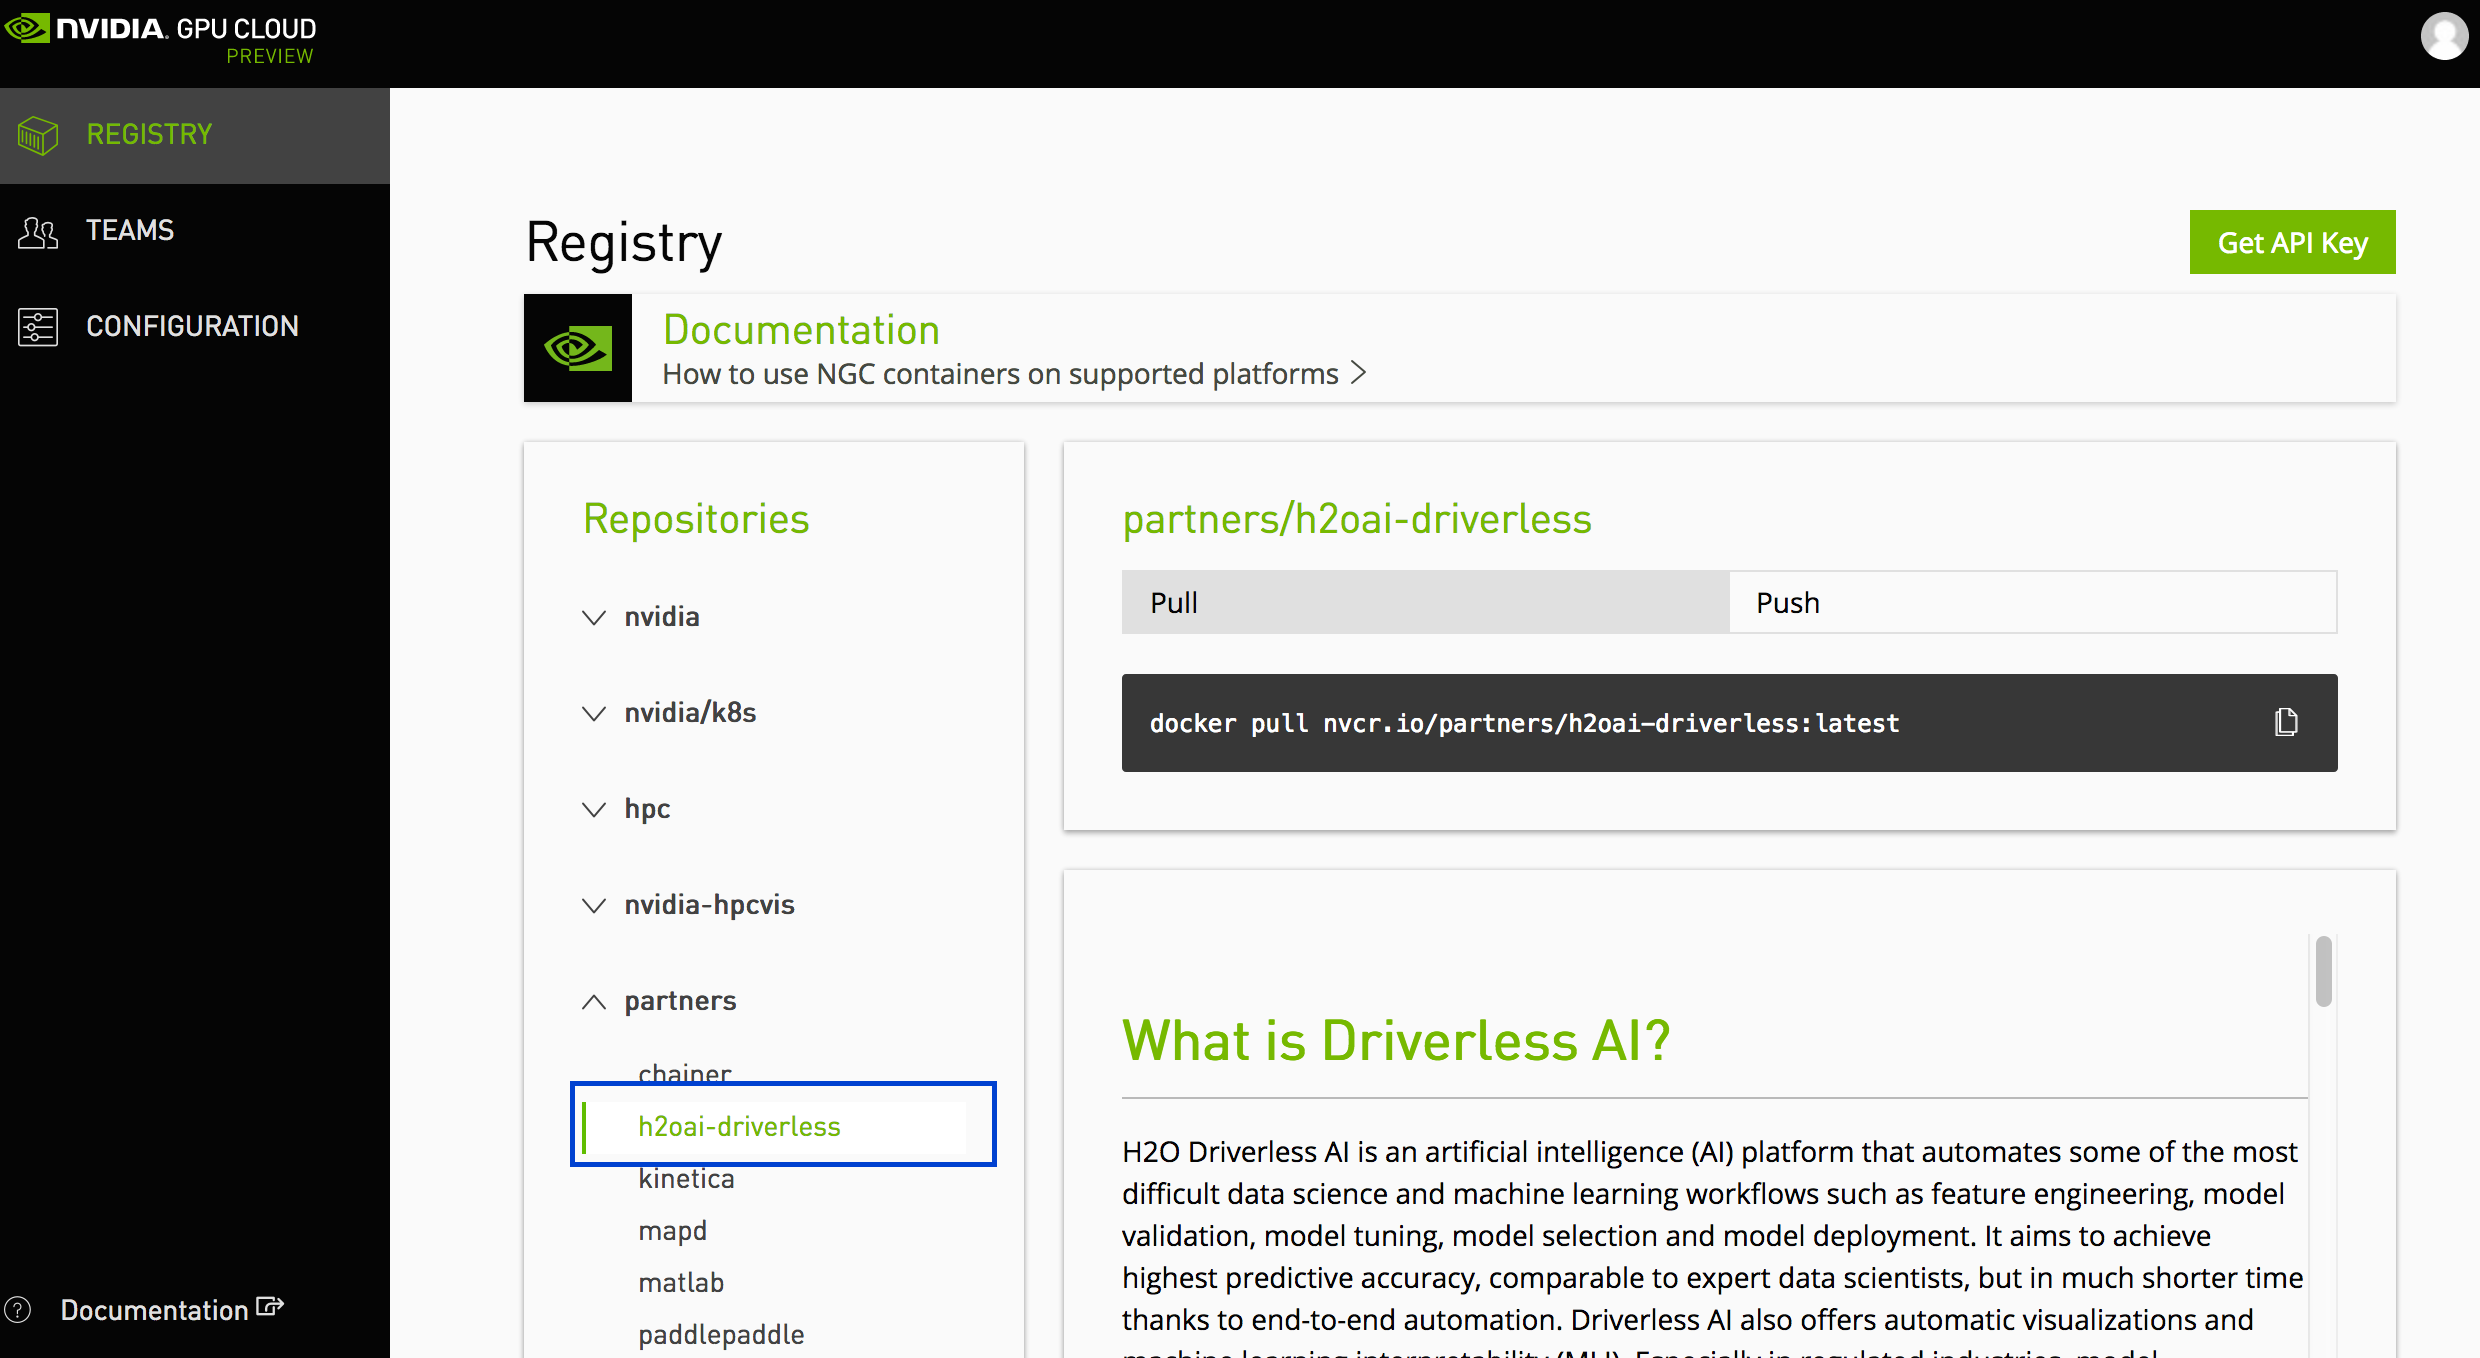This screenshot has width=2480, height=1358.
Task: Click the Registry container icon in sidebar
Action: pyautogui.click(x=38, y=135)
